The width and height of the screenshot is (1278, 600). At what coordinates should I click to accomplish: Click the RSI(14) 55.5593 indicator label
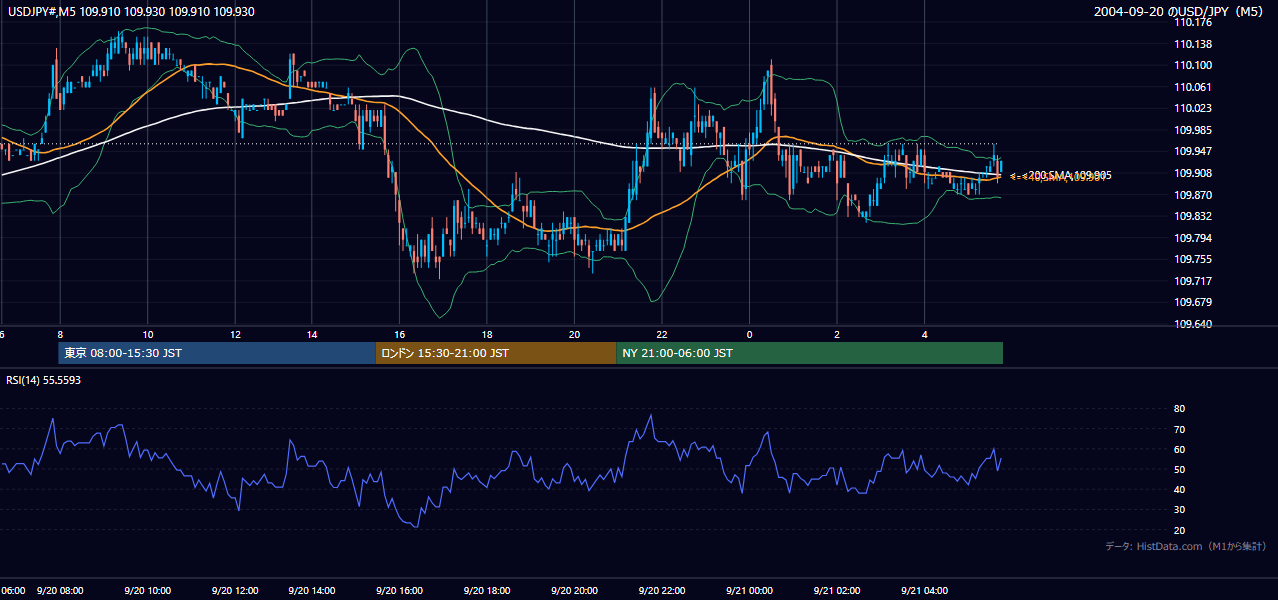[x=43, y=381]
